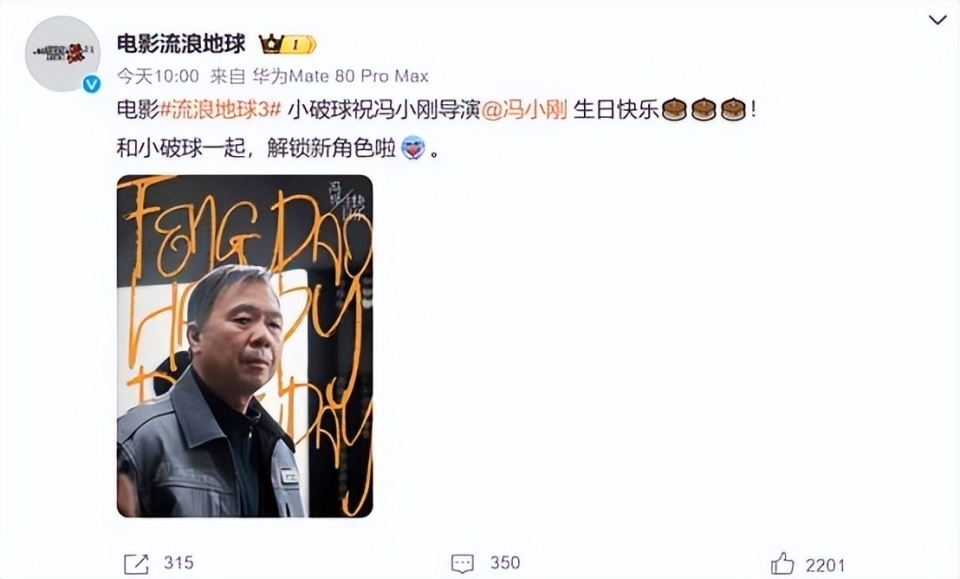Click the third birthday cake emoji

733,110
